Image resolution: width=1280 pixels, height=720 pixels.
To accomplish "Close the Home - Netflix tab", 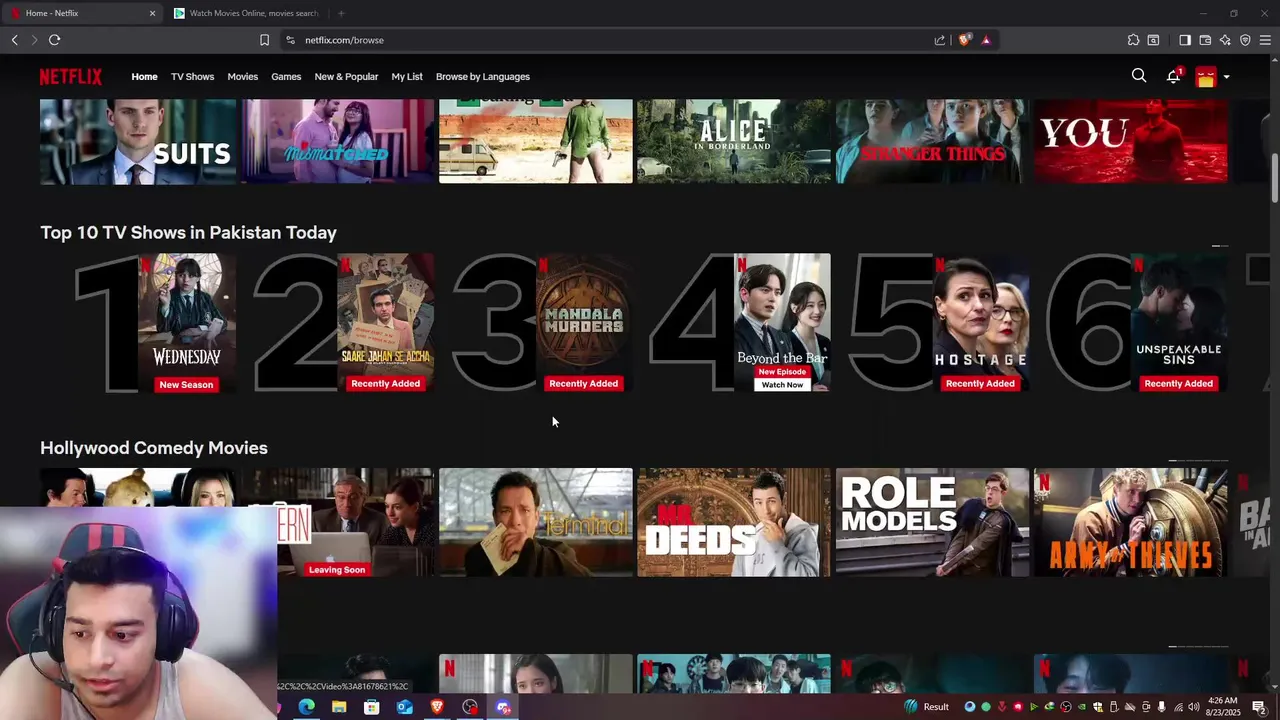I will pos(152,13).
